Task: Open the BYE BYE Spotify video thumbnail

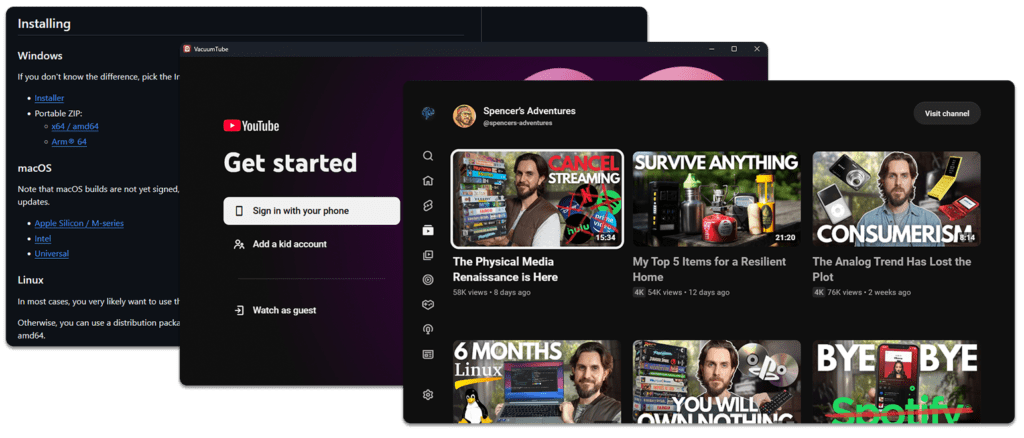Action: click(897, 381)
